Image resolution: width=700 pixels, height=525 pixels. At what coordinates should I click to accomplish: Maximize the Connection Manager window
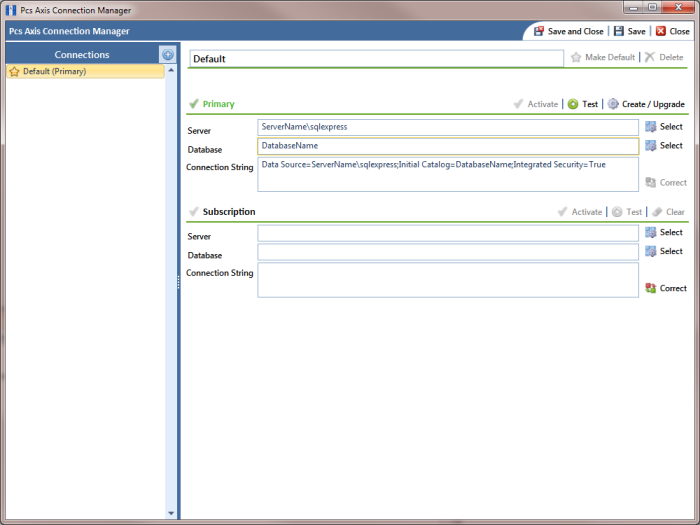(x=652, y=7)
